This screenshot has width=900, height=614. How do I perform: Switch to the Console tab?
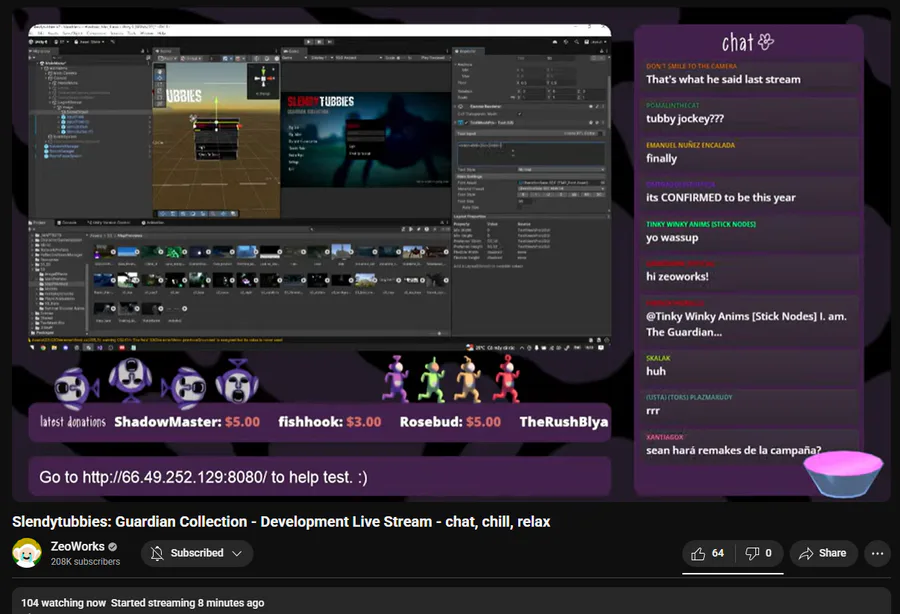tap(68, 223)
